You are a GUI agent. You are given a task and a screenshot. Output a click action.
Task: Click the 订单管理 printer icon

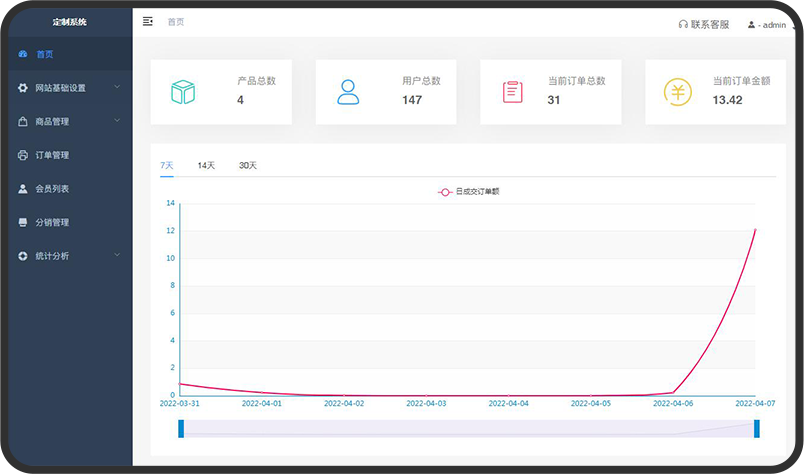click(23, 155)
